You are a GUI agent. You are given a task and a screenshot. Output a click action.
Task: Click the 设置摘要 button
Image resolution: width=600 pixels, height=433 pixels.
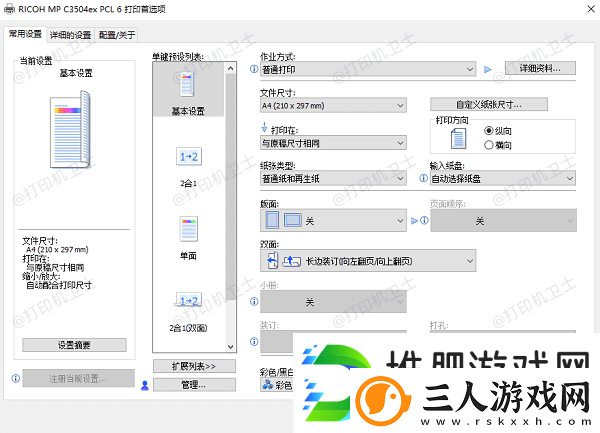coord(74,345)
